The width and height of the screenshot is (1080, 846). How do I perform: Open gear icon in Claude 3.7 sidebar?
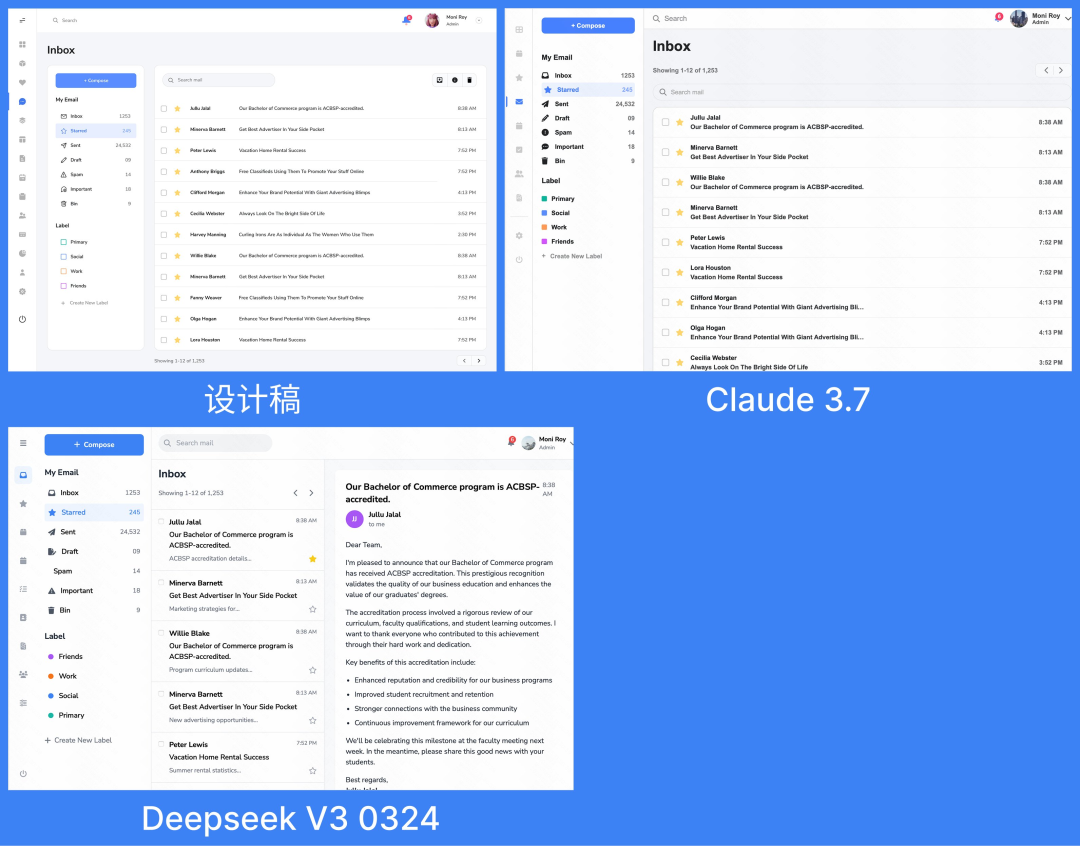pyautogui.click(x=519, y=236)
